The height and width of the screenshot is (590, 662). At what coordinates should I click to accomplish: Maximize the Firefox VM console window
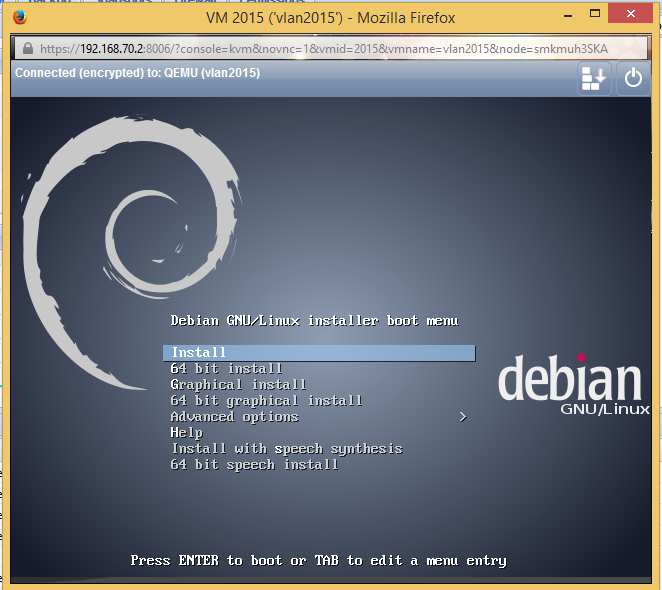595,14
